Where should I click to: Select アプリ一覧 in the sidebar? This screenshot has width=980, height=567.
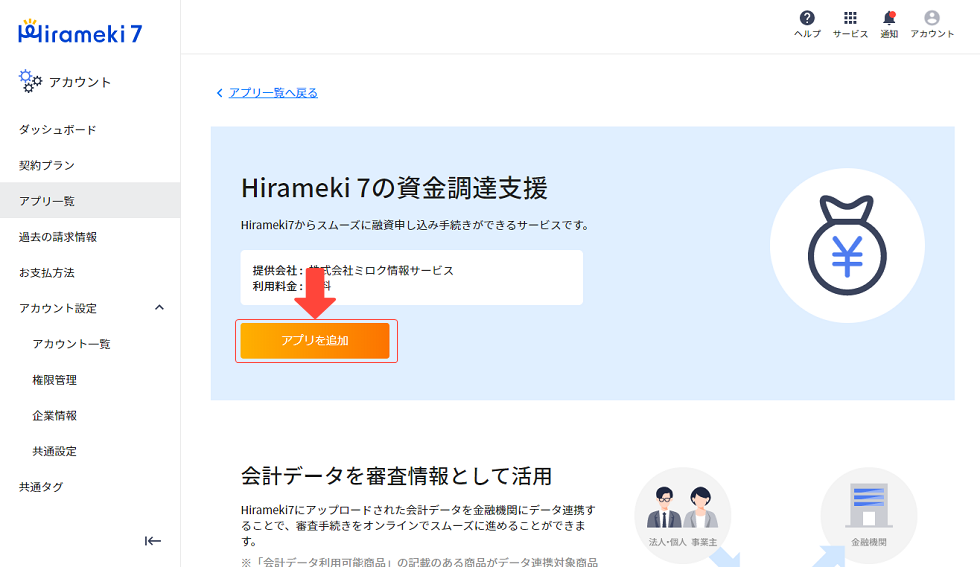coord(90,201)
